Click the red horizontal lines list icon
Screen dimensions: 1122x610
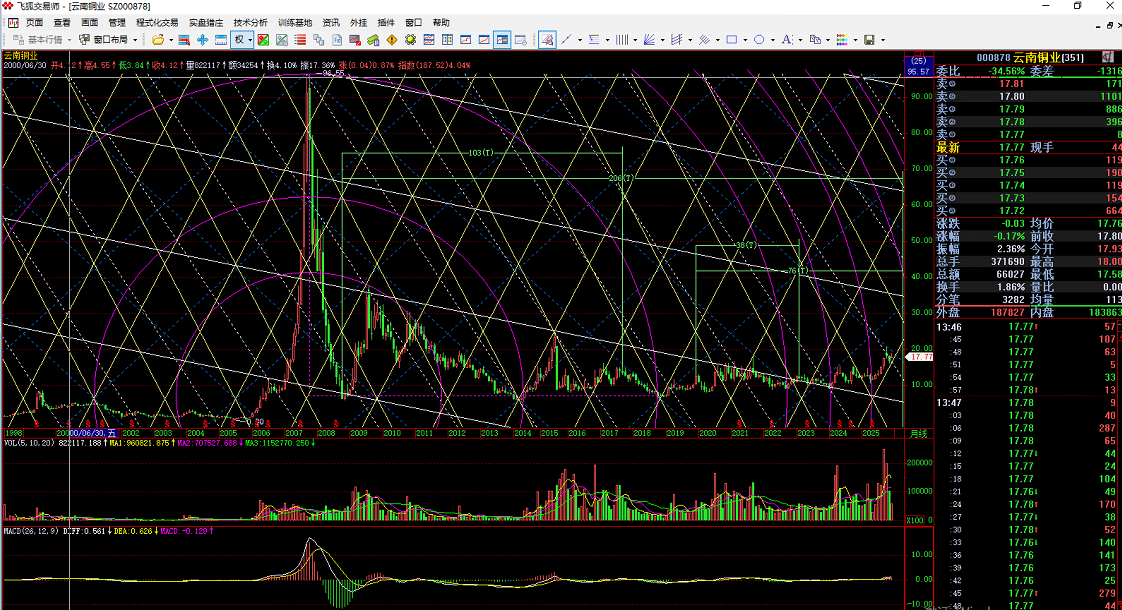(x=301, y=40)
